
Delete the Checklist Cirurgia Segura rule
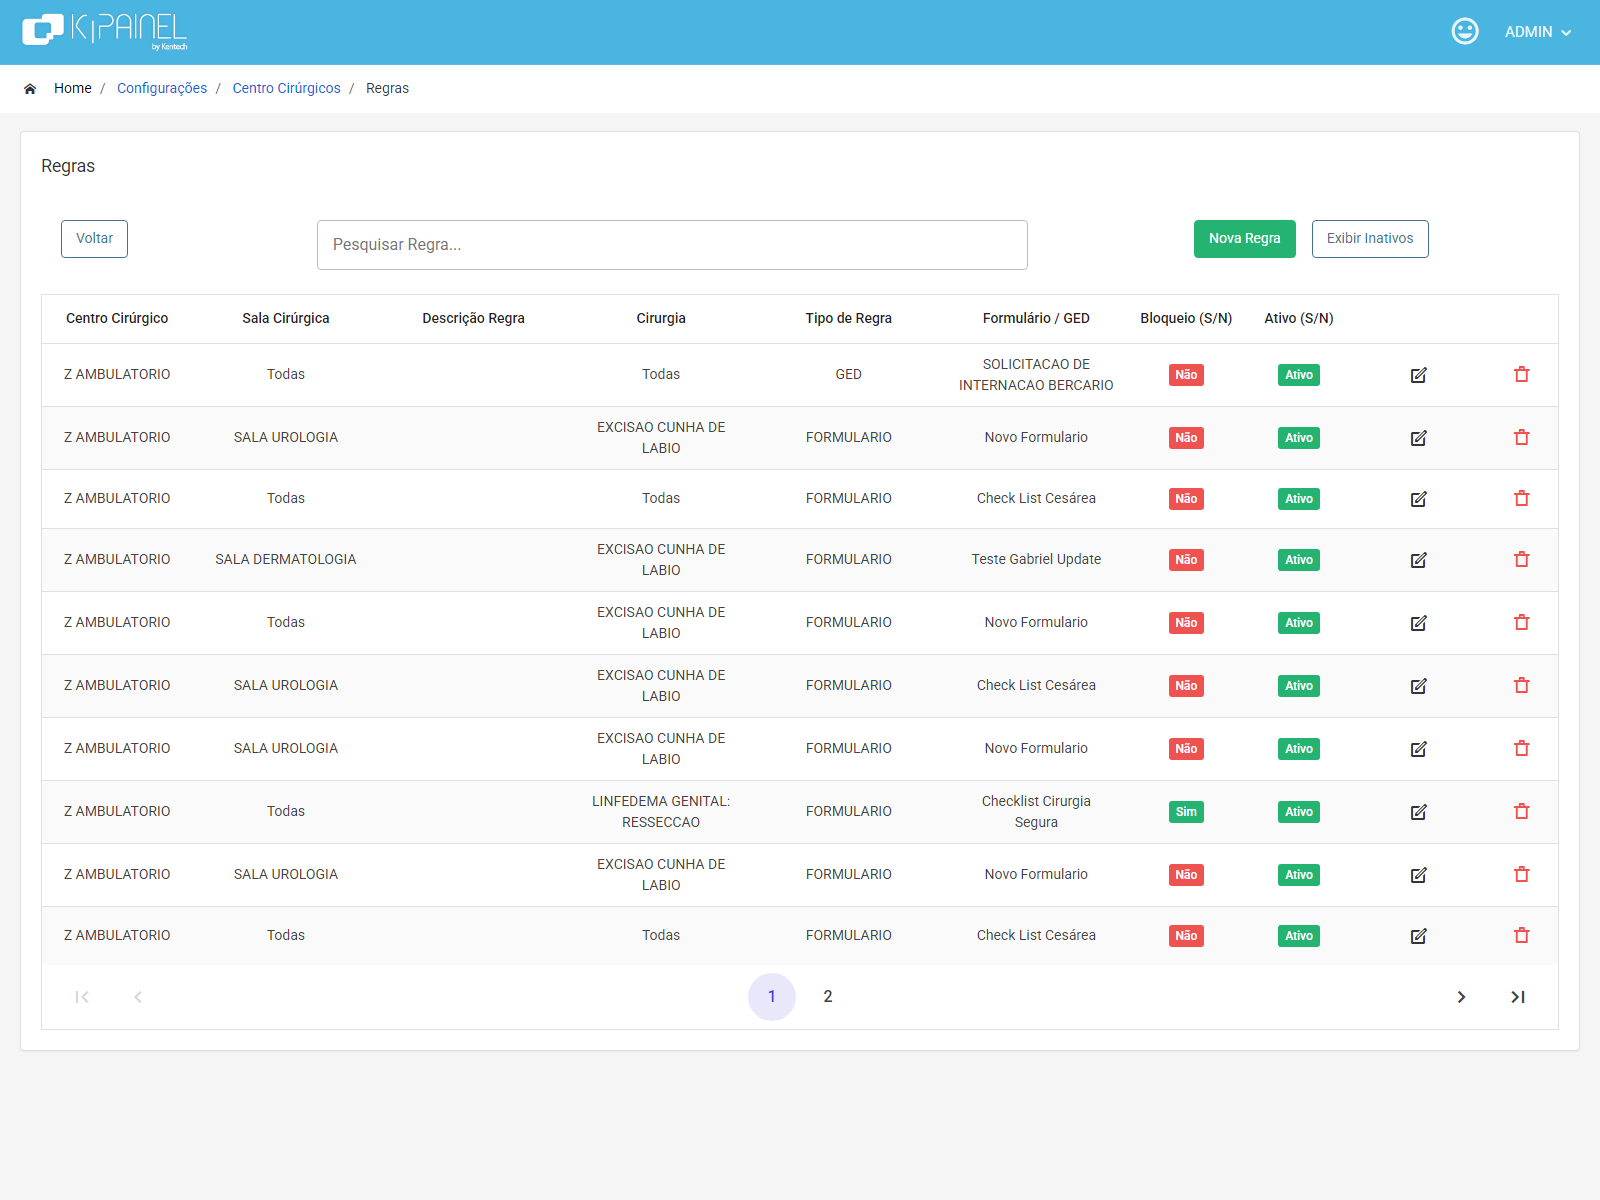(1522, 811)
